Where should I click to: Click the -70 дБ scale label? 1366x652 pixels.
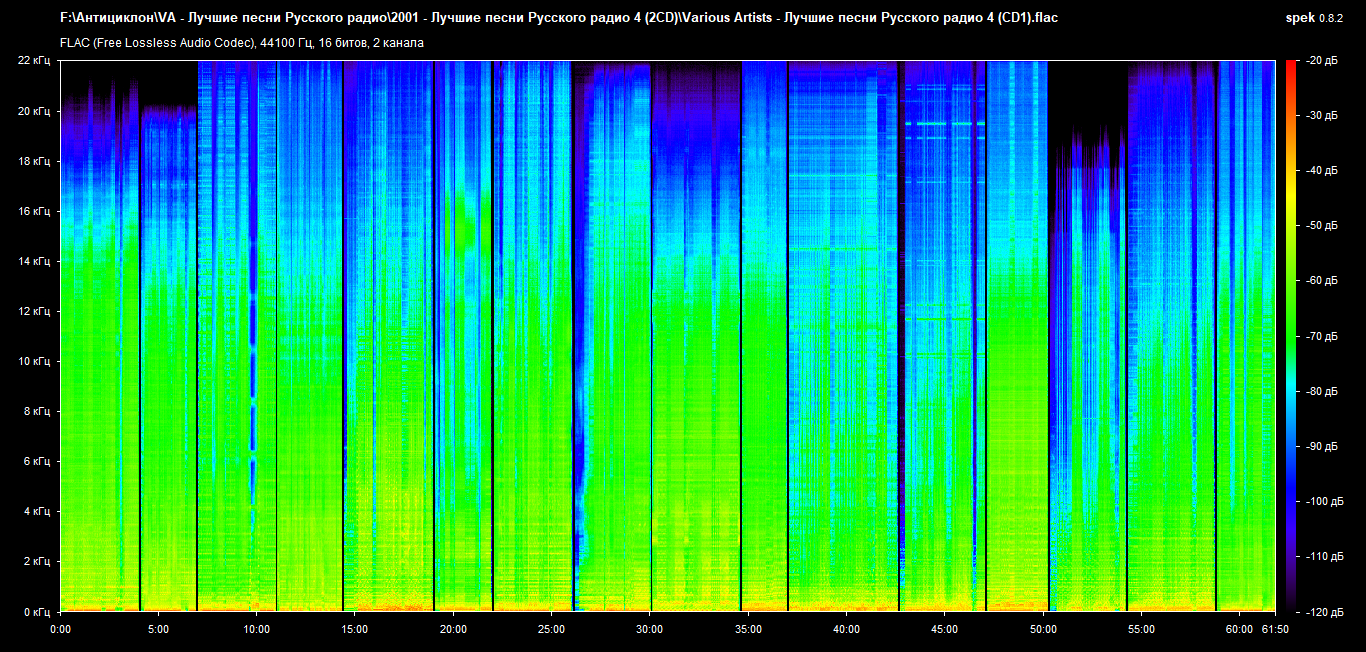click(1321, 336)
